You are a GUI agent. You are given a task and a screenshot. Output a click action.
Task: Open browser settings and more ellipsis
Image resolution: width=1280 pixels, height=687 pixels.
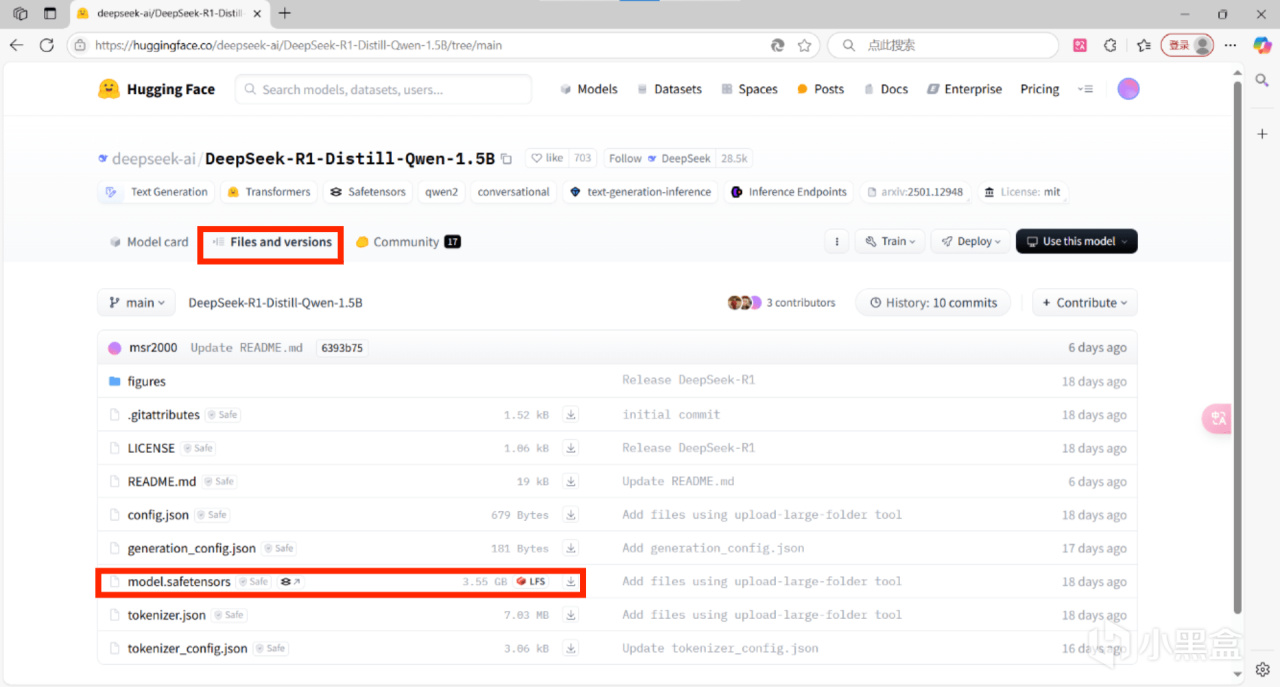1231,45
